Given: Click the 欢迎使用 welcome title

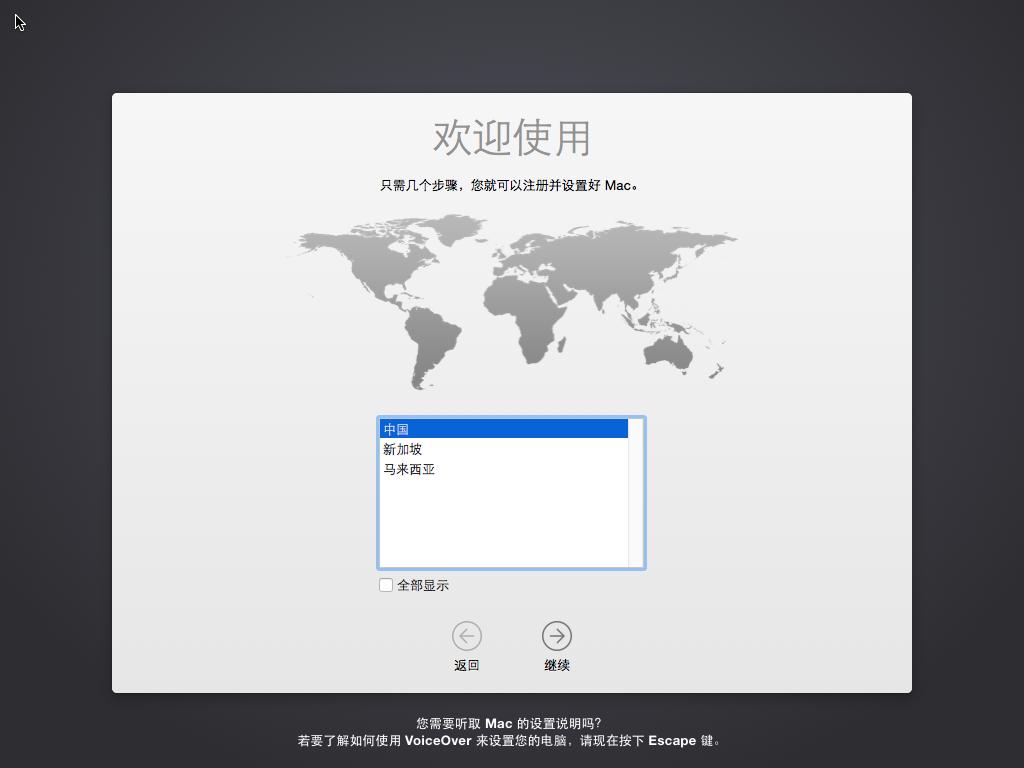Looking at the screenshot, I should coord(511,138).
